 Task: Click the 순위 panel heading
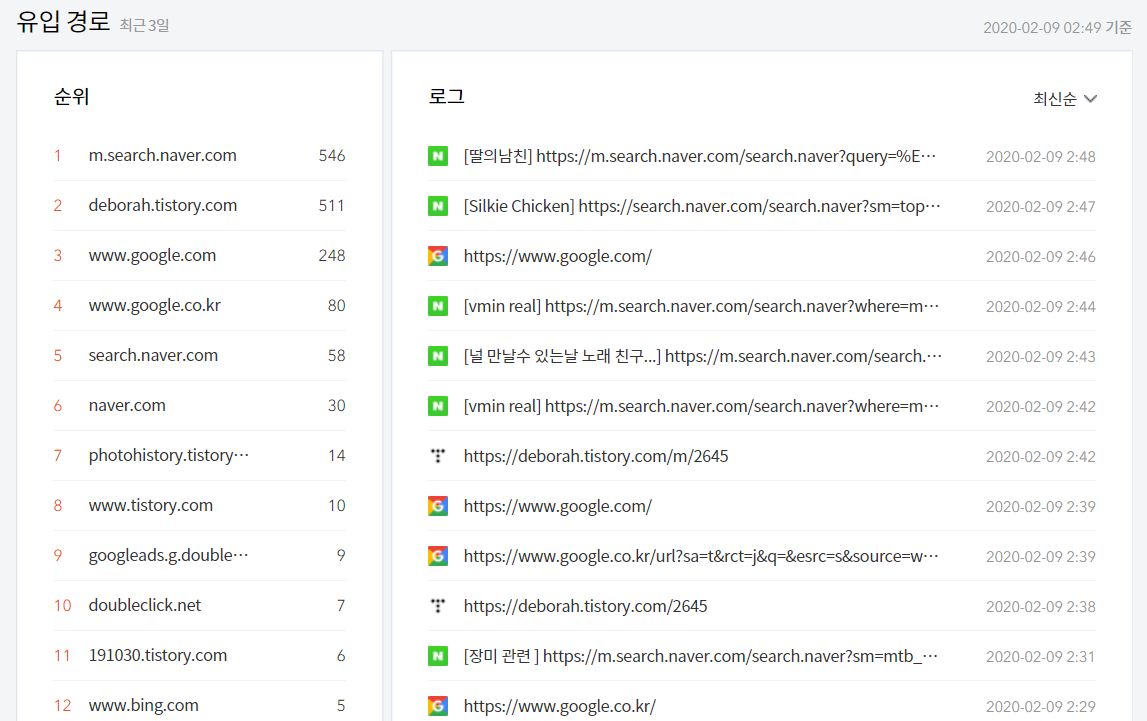pyautogui.click(x=71, y=97)
